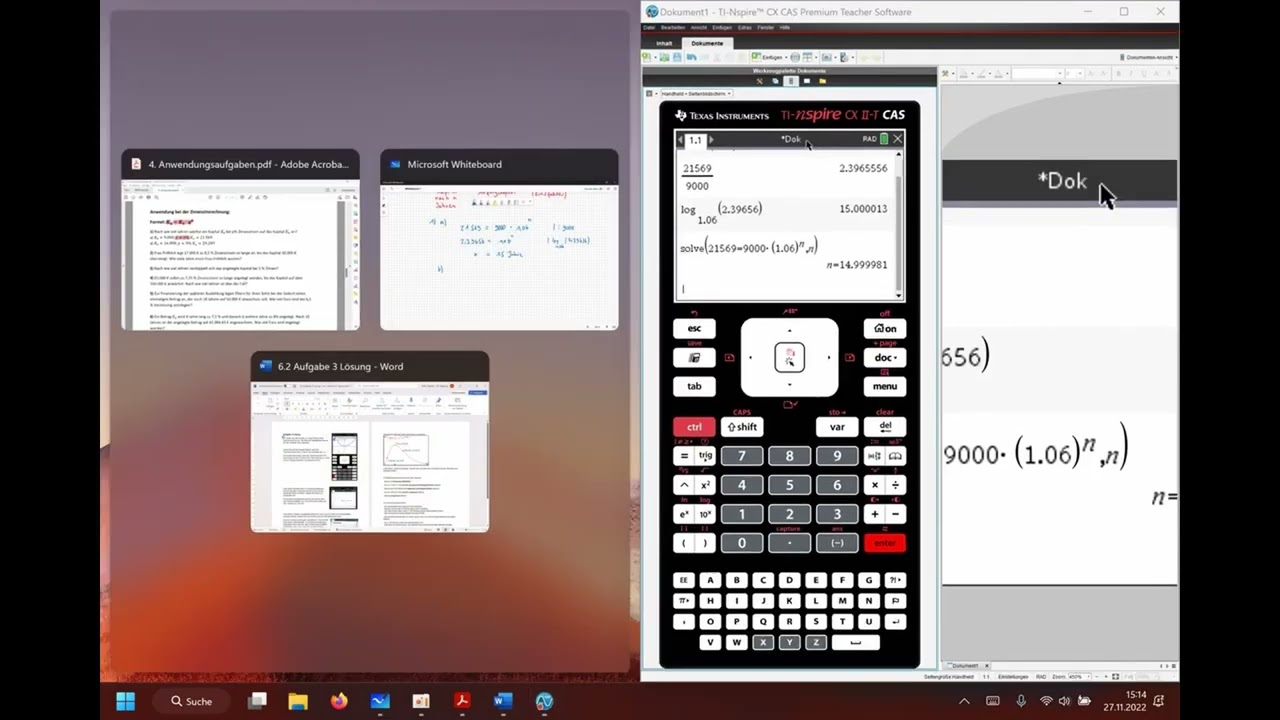The height and width of the screenshot is (720, 1280).
Task: Click the touchpad right arrow
Action: tap(828, 357)
